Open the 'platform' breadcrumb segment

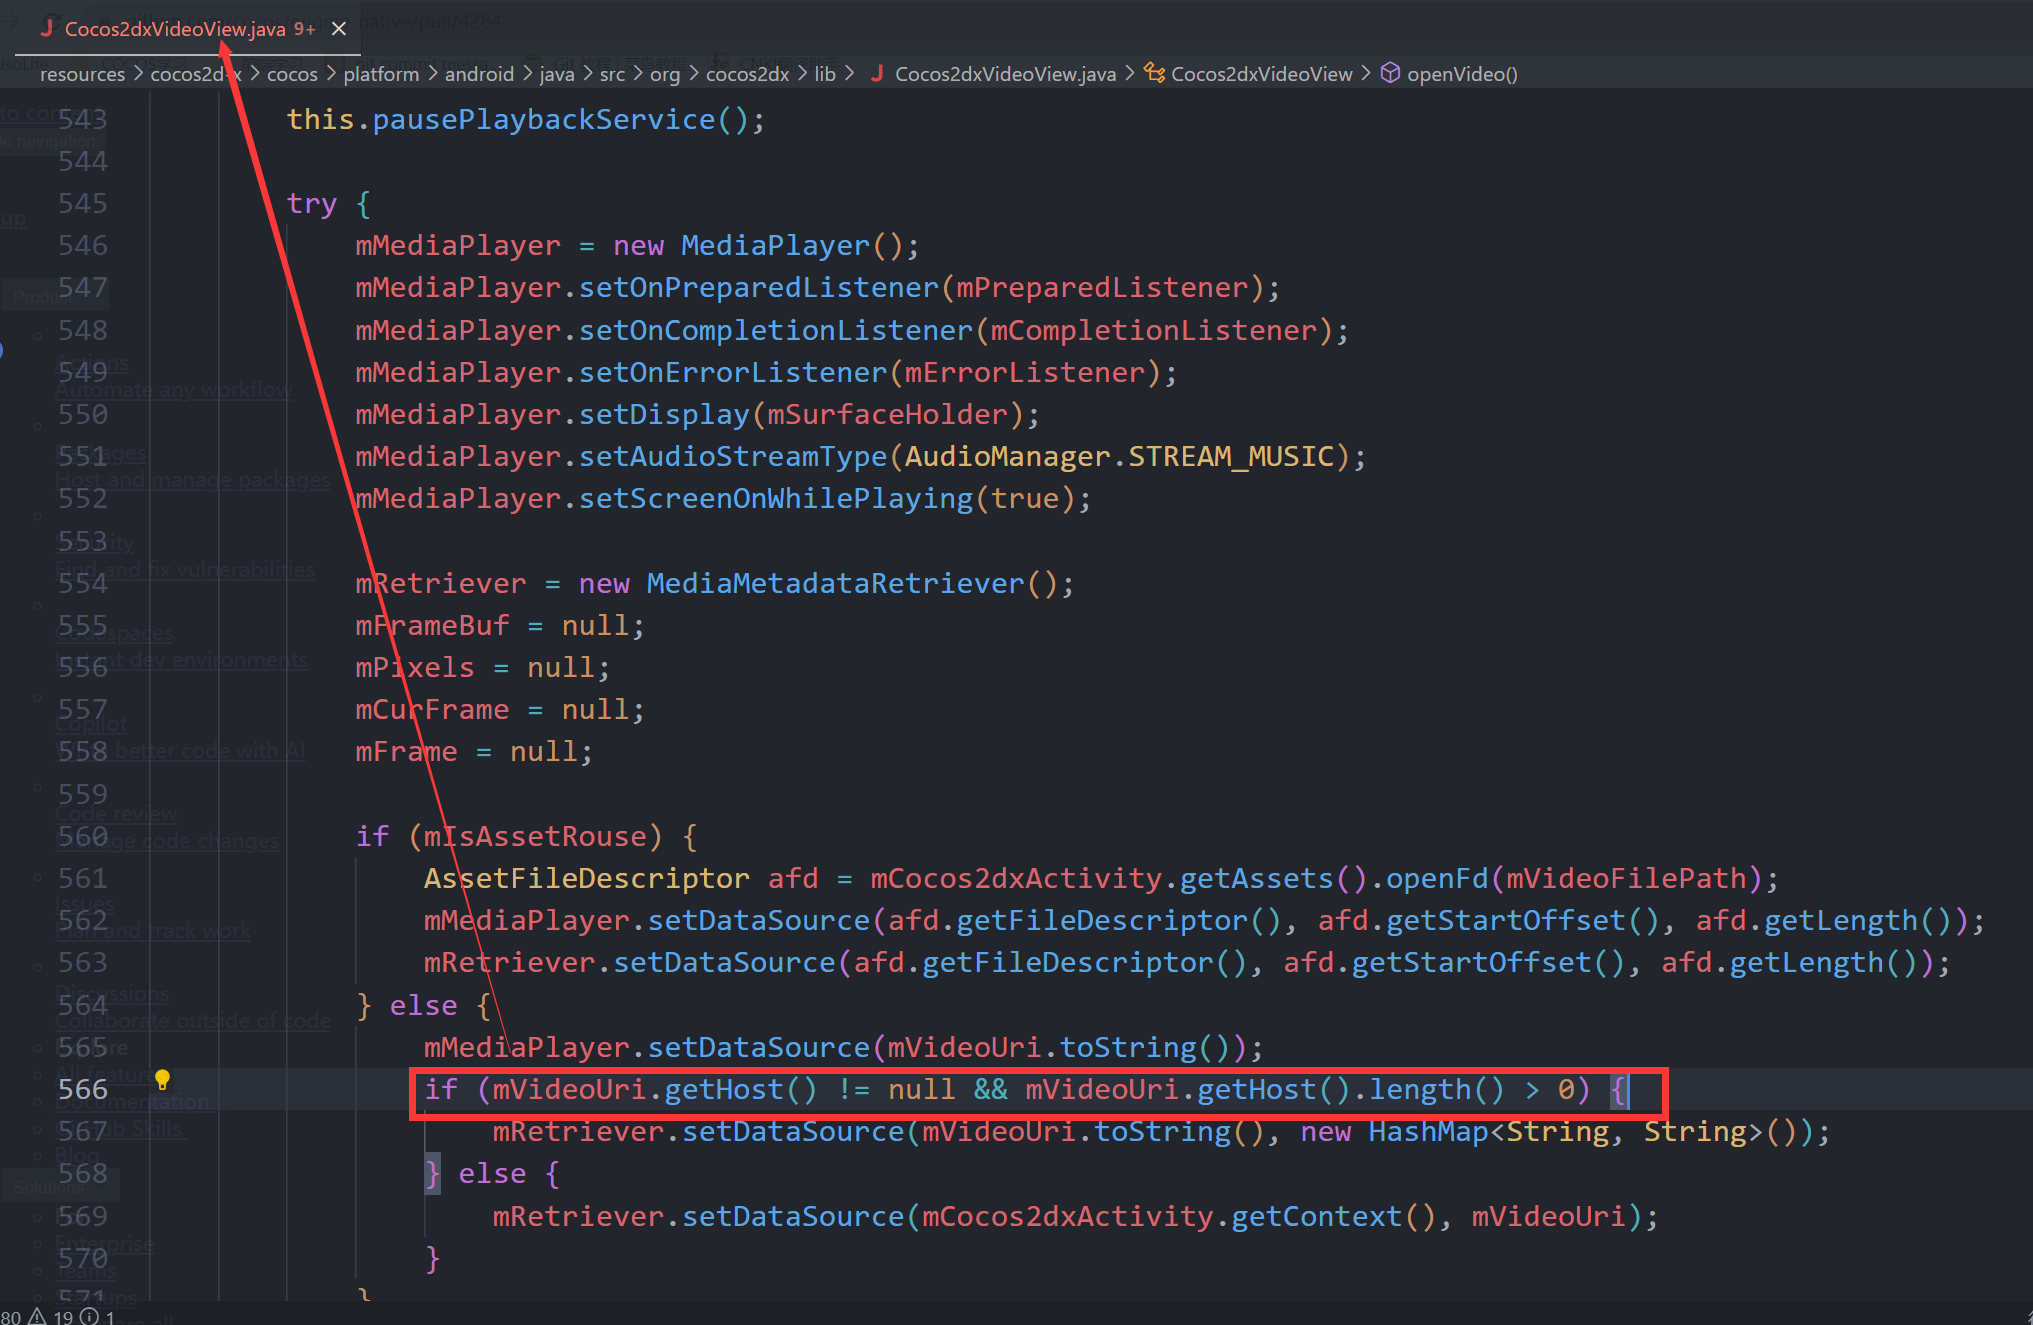tap(381, 74)
